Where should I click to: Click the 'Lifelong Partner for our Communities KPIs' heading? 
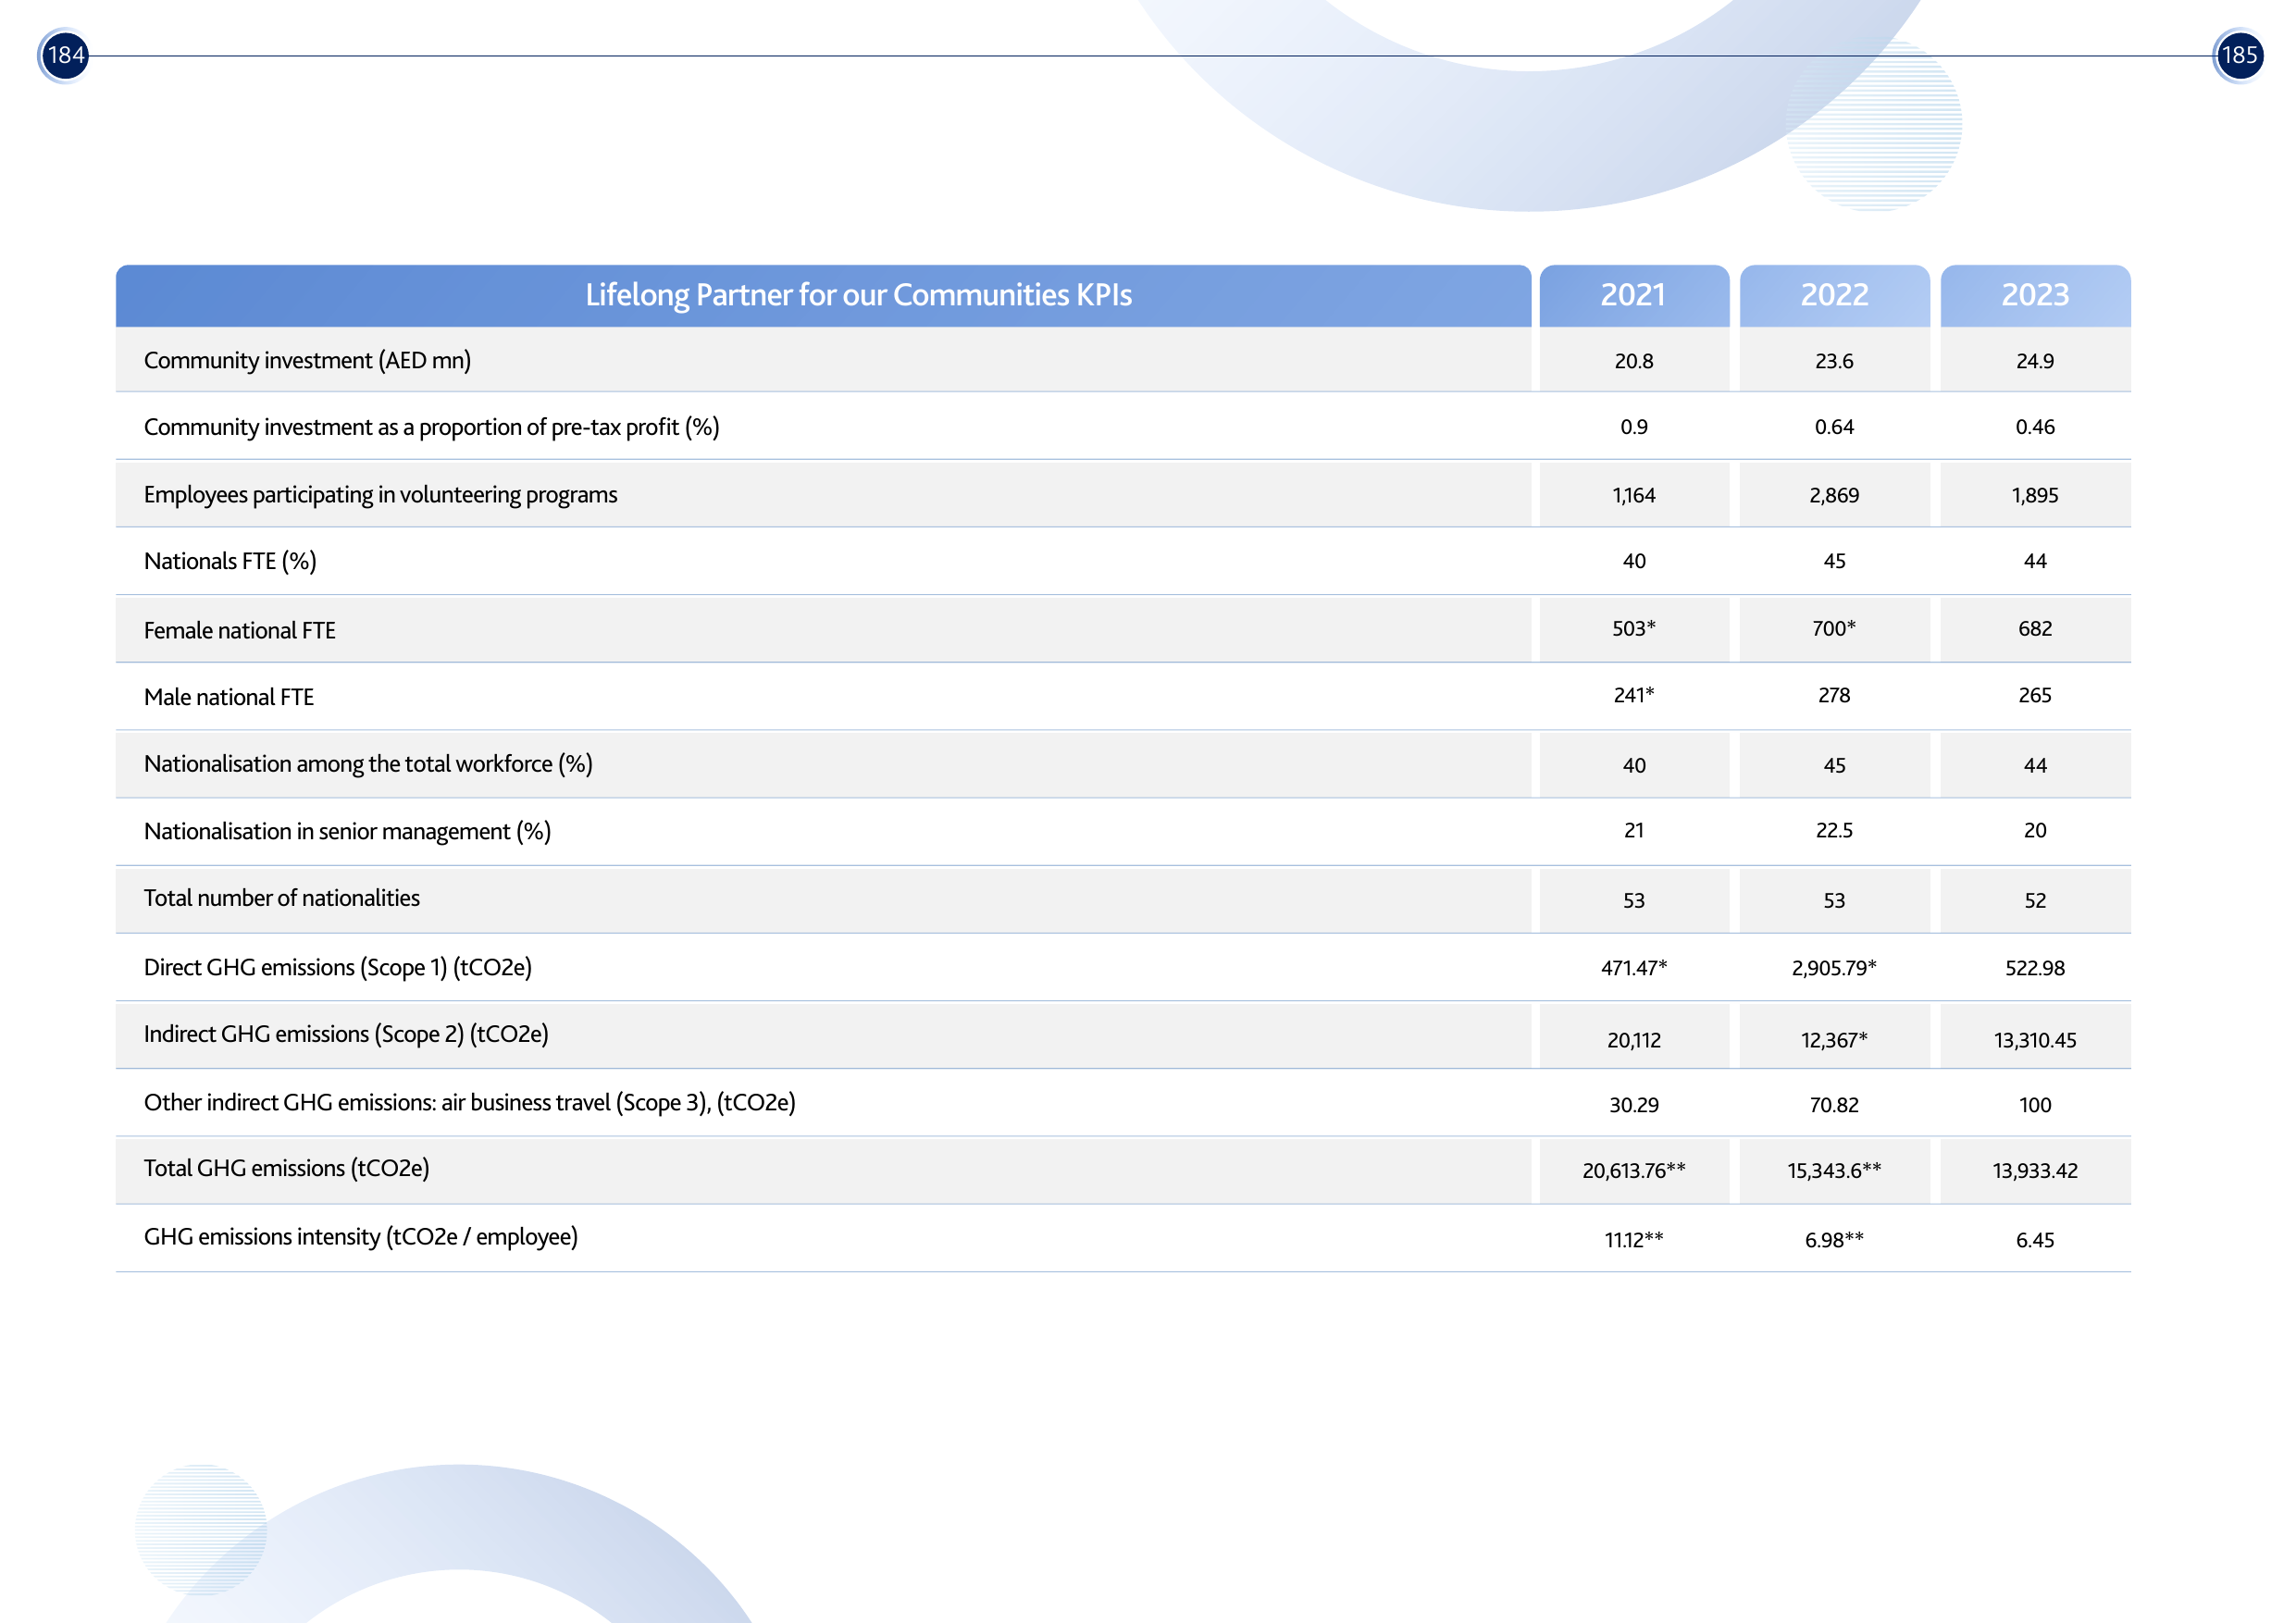click(858, 295)
